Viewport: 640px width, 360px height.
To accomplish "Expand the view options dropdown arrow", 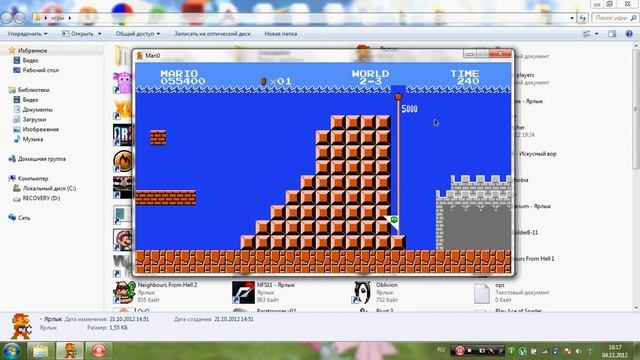I will click(x=596, y=34).
